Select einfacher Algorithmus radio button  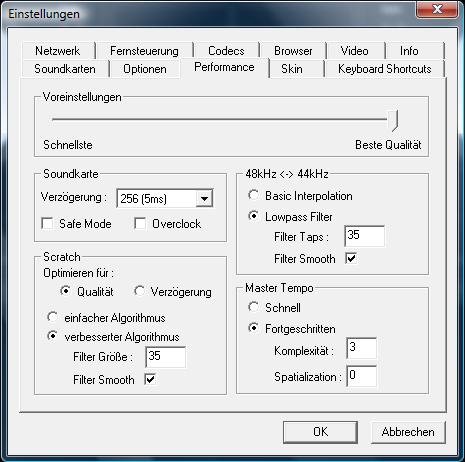click(52, 317)
